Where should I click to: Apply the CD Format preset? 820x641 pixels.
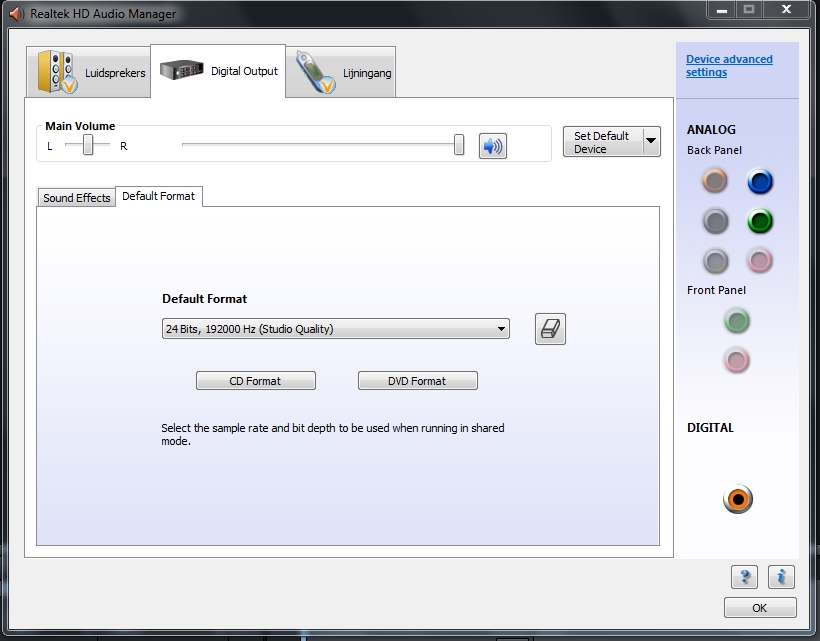255,381
